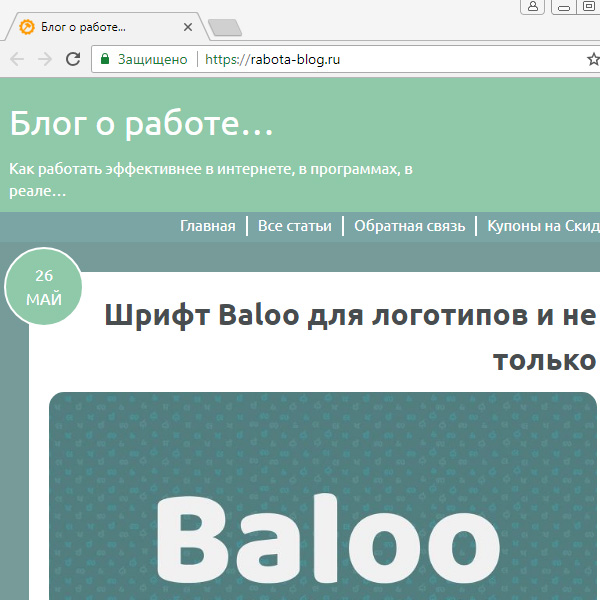This screenshot has width=600, height=600.
Task: Click the browser back arrow
Action: 17,59
